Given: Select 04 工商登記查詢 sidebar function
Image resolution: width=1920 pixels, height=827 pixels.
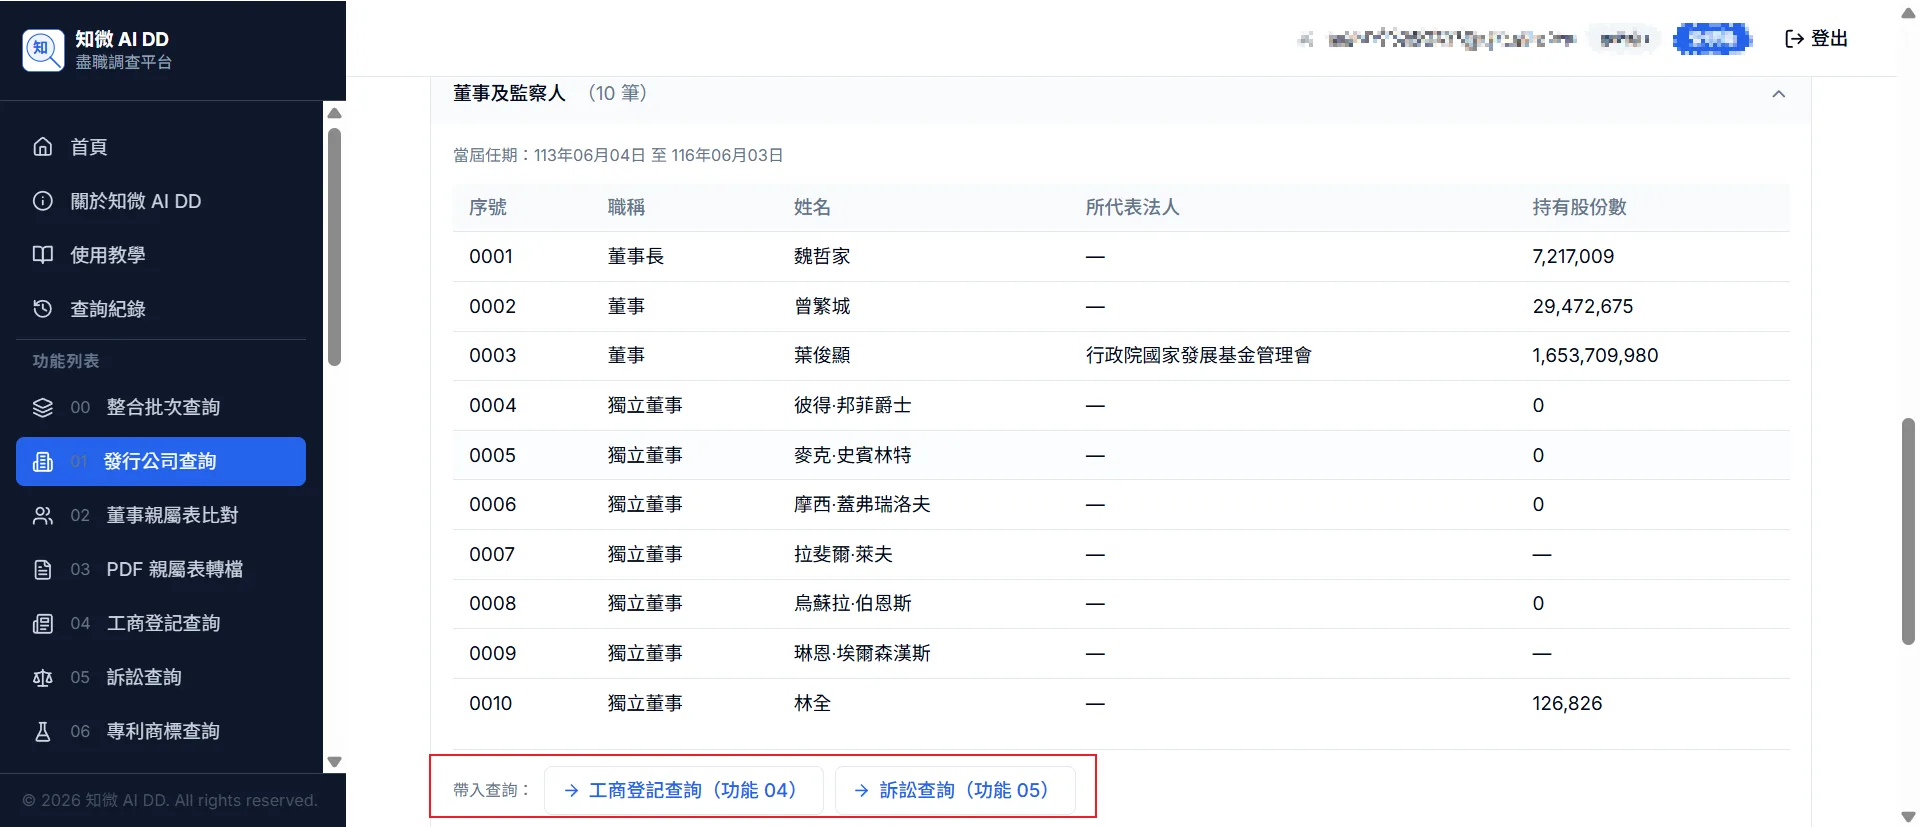Looking at the screenshot, I should click(x=161, y=623).
